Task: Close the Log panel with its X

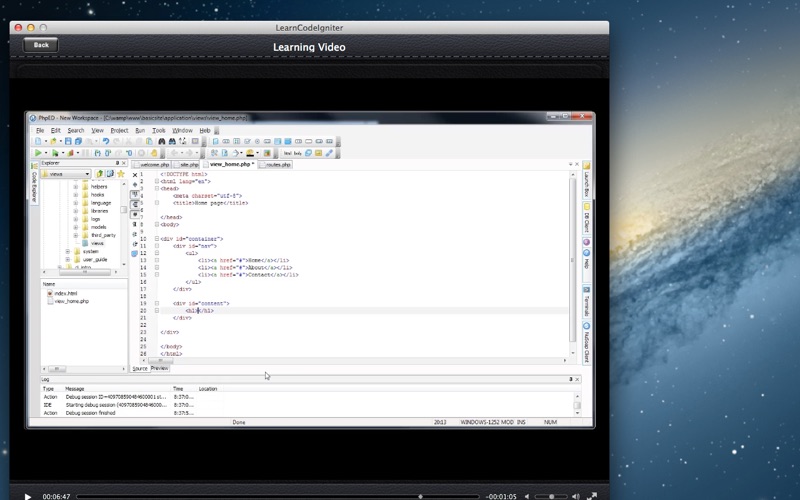Action: 578,379
